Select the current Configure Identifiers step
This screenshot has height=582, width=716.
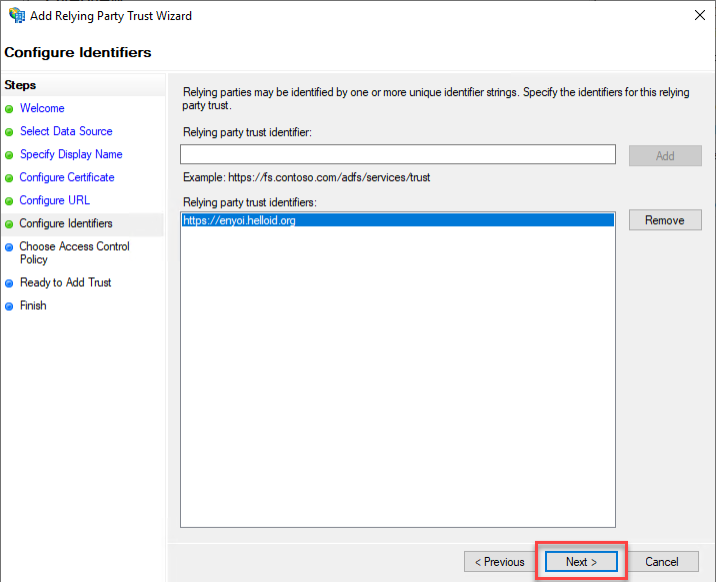click(66, 223)
